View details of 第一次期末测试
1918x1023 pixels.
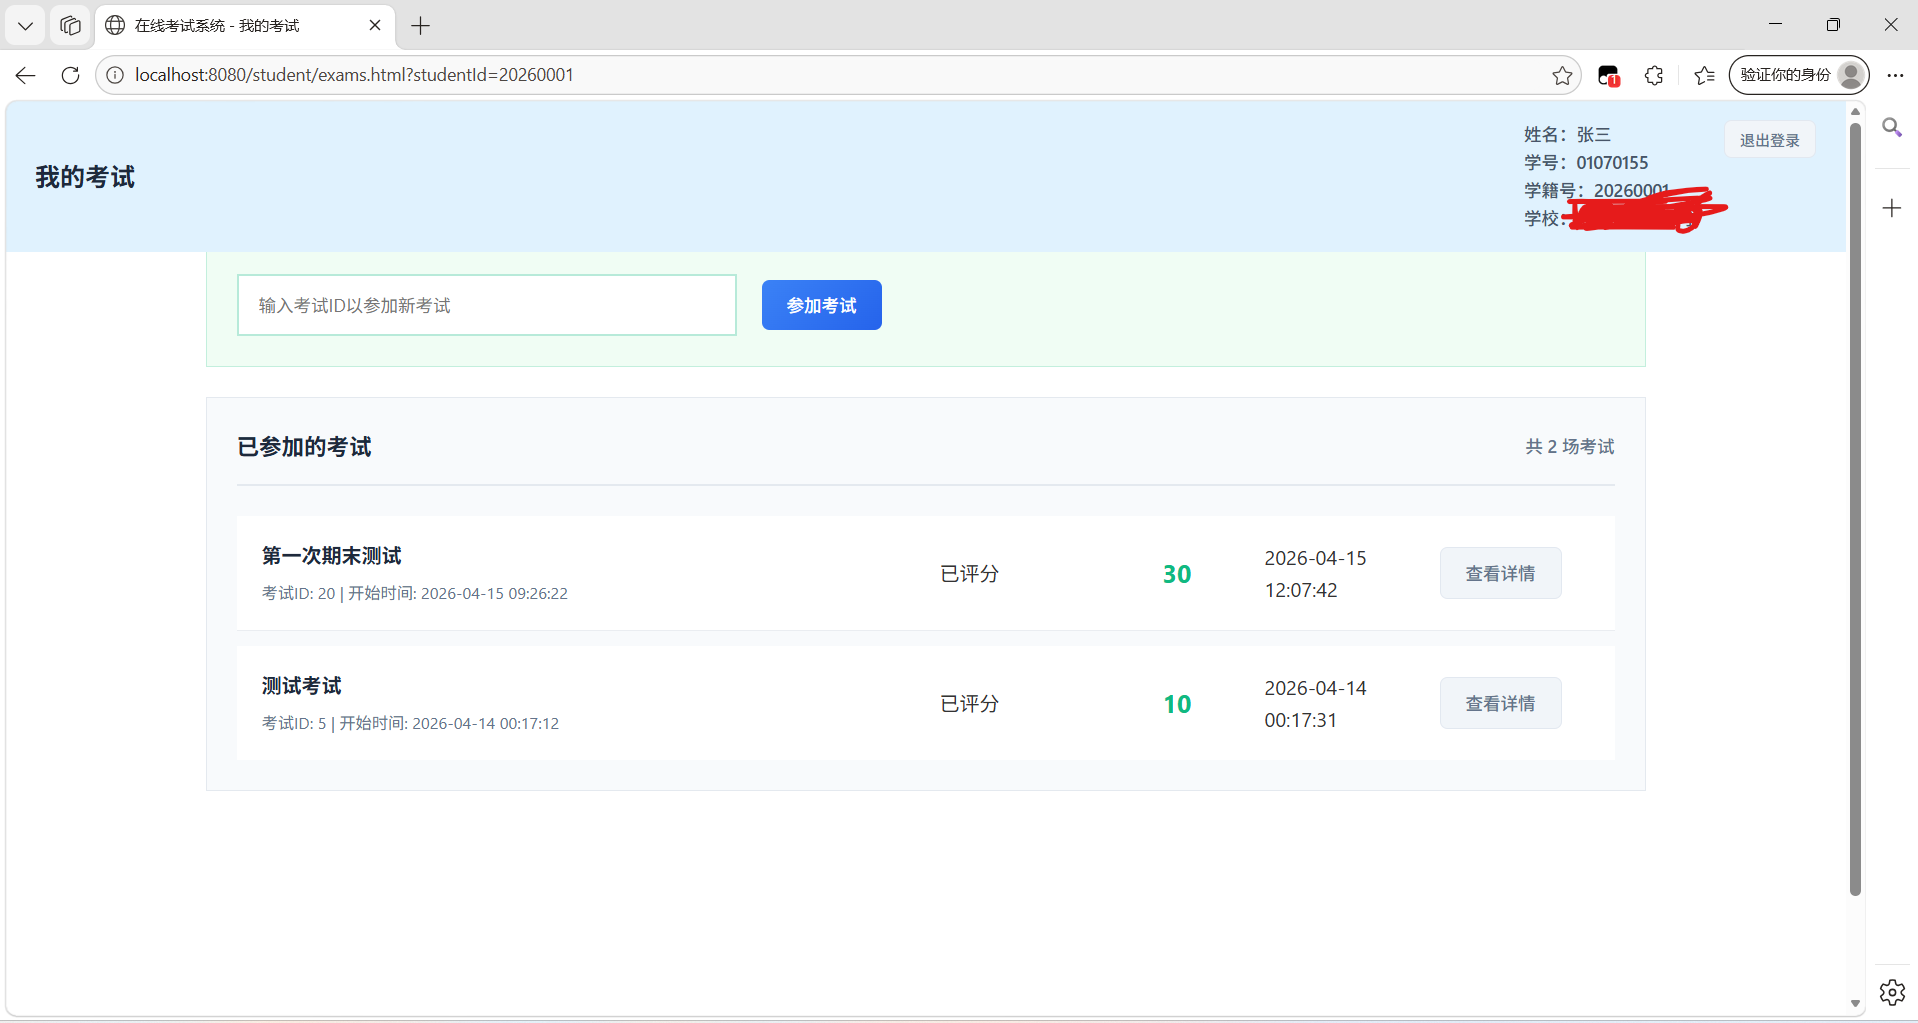tap(1500, 573)
